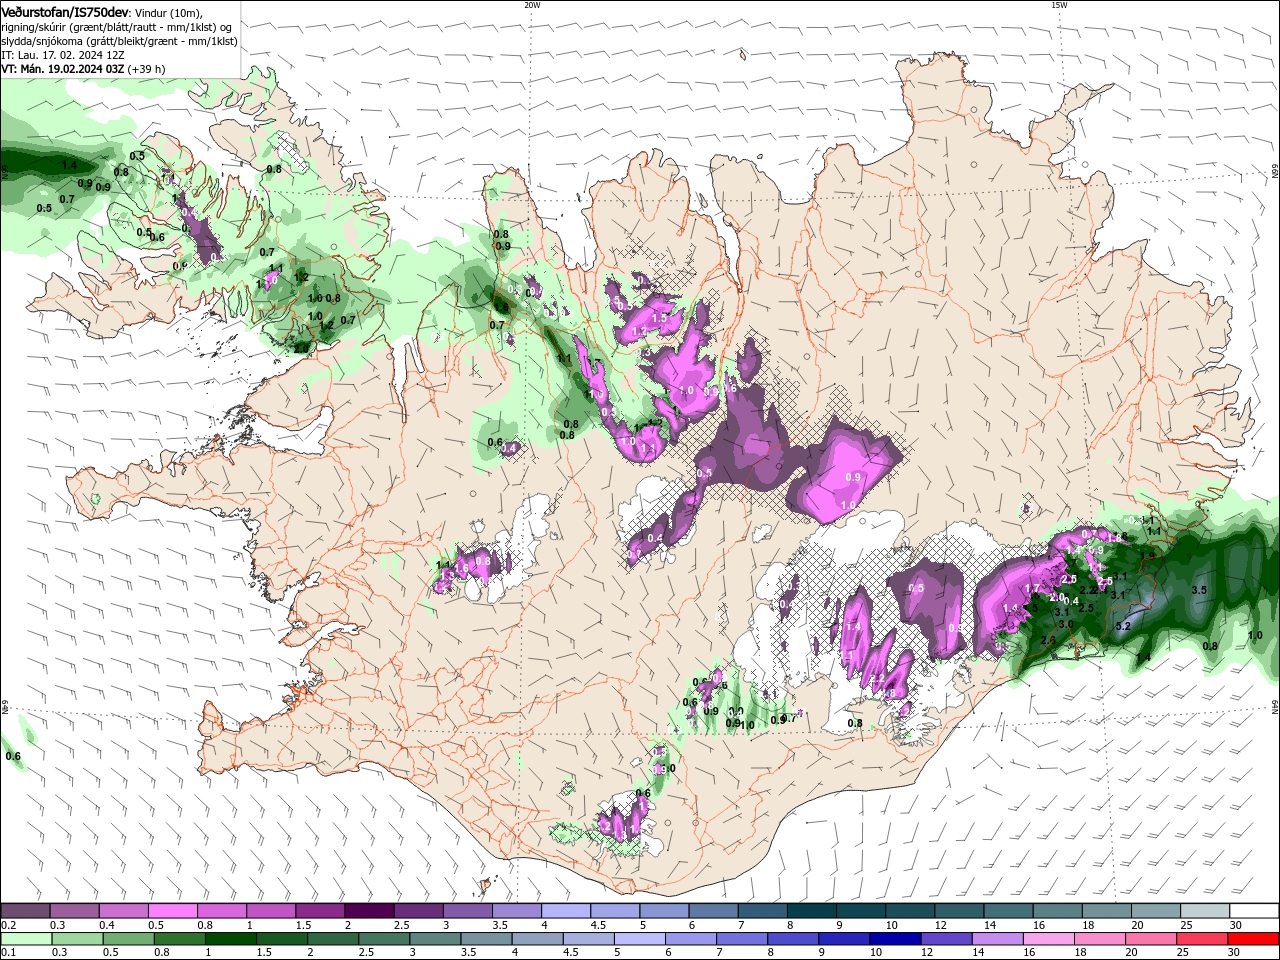Pick the dark purple snow swatch labeled 2
Screen dimensions: 1280x960
368,911
